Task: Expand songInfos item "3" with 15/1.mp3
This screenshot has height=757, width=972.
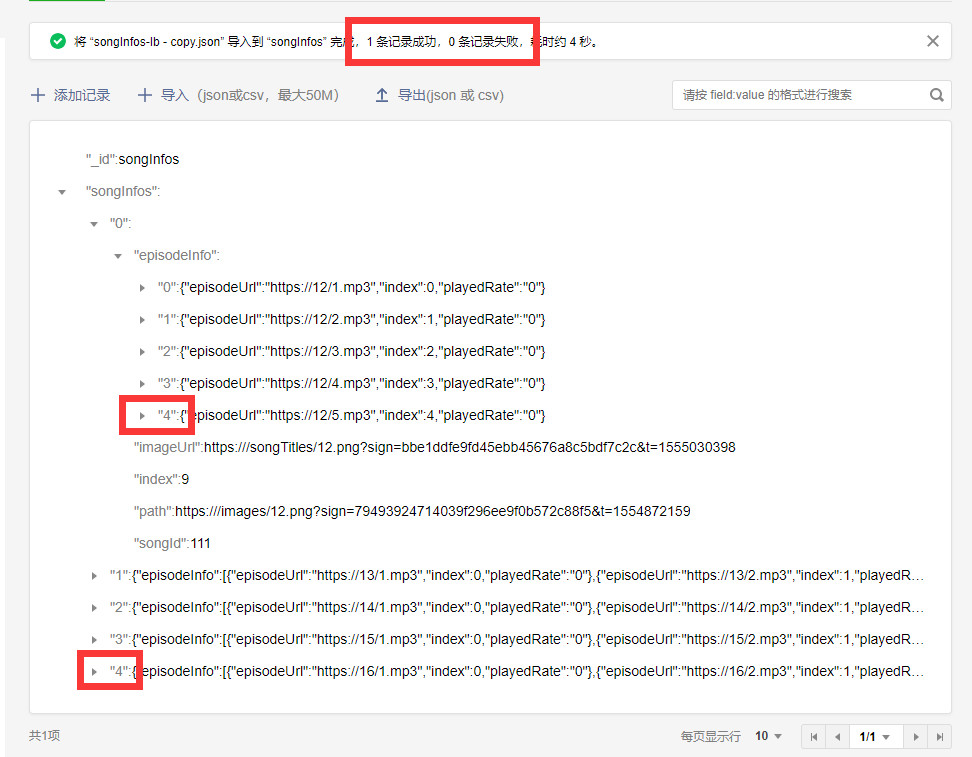Action: (94, 640)
